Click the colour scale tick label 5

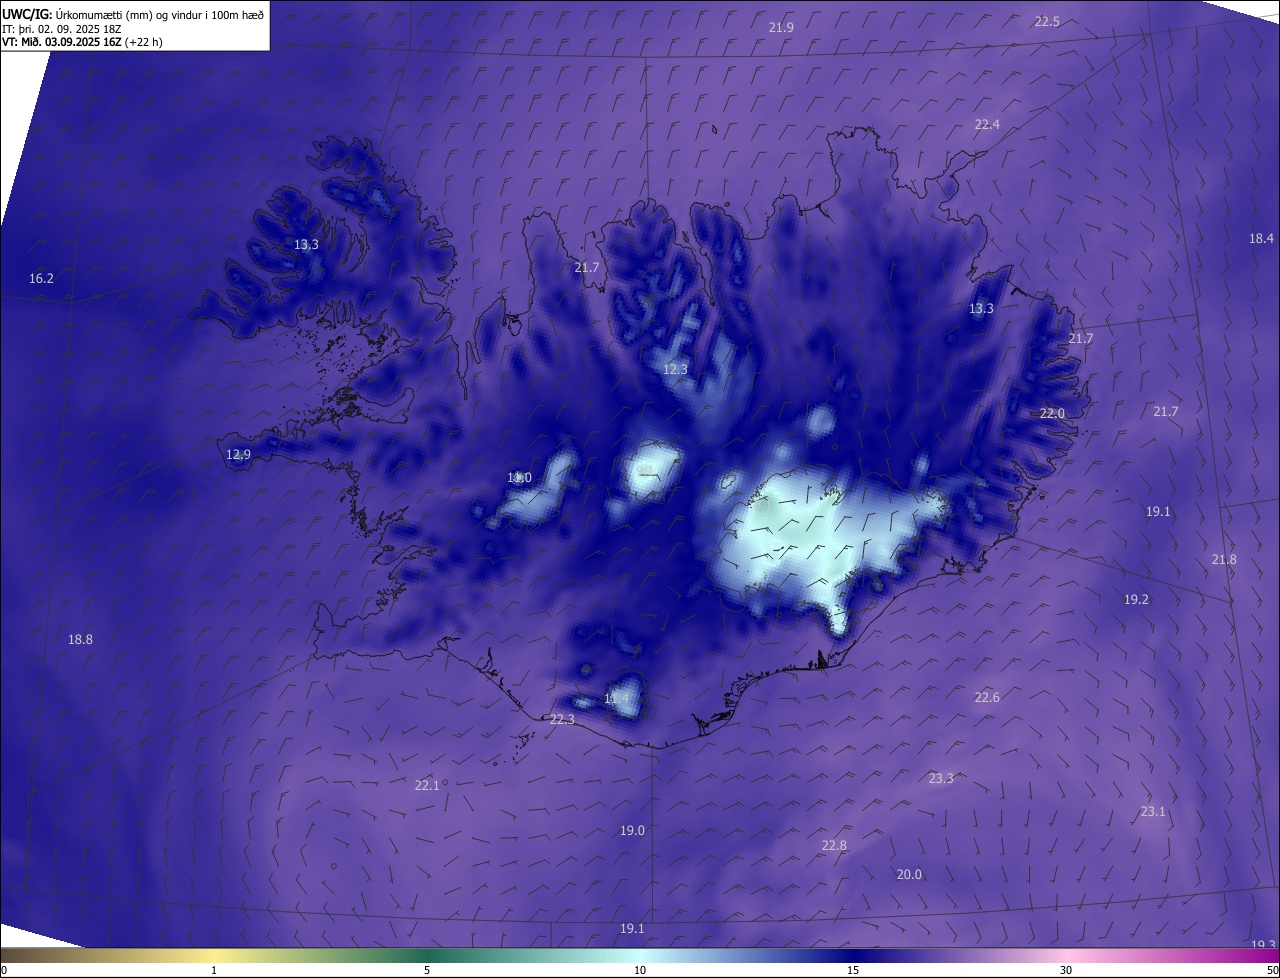coord(427,970)
